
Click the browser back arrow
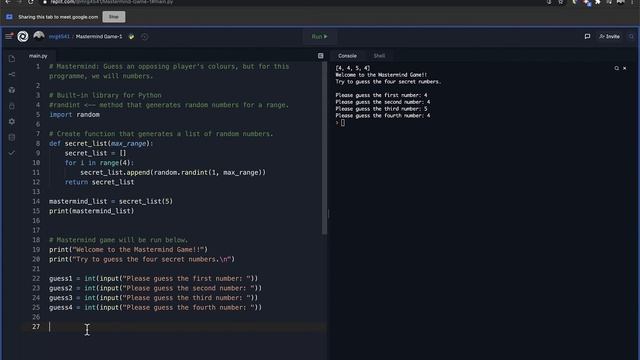coord(8,2)
